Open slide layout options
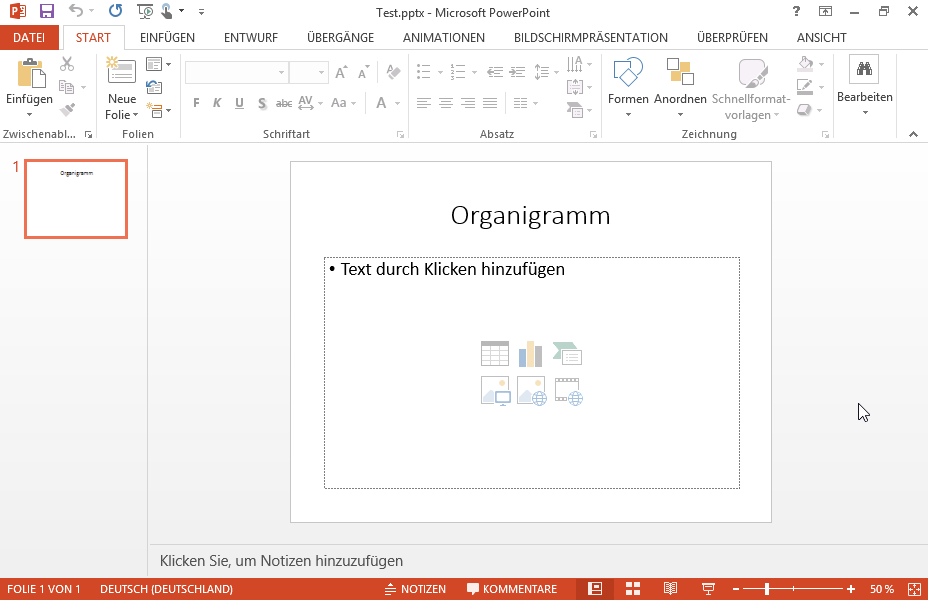Image resolution: width=928 pixels, height=600 pixels. (158, 64)
